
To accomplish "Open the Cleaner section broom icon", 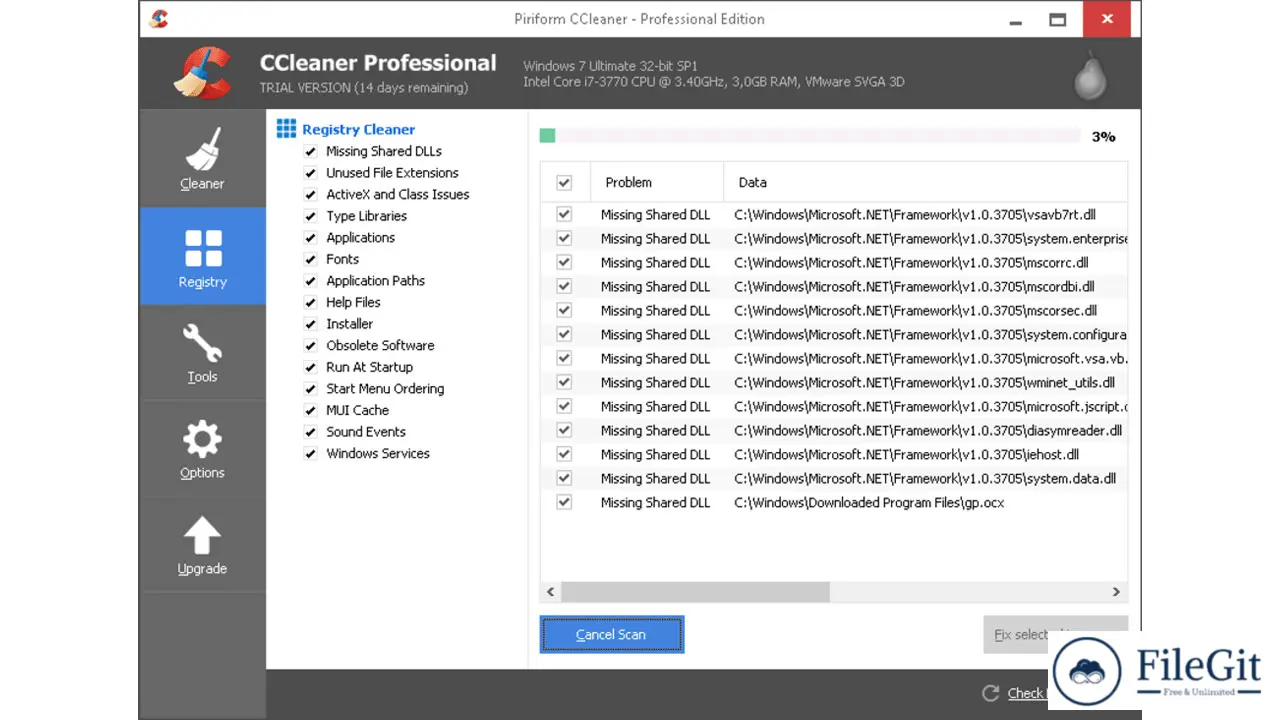I will point(202,149).
